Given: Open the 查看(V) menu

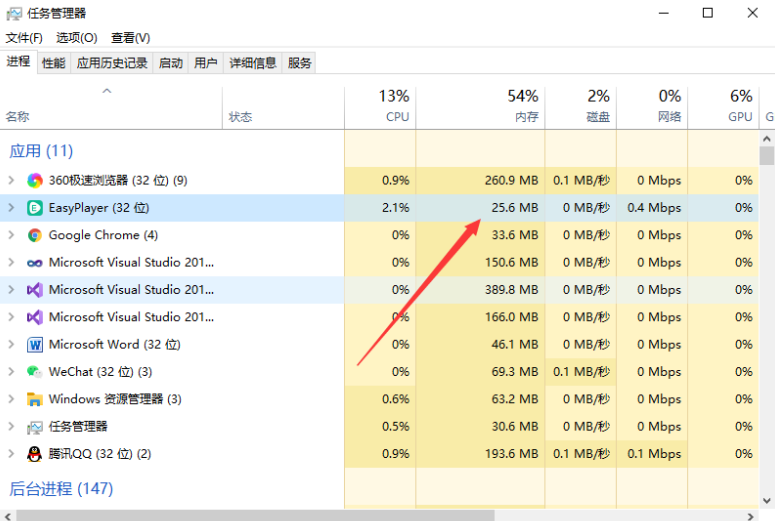Looking at the screenshot, I should pyautogui.click(x=130, y=38).
